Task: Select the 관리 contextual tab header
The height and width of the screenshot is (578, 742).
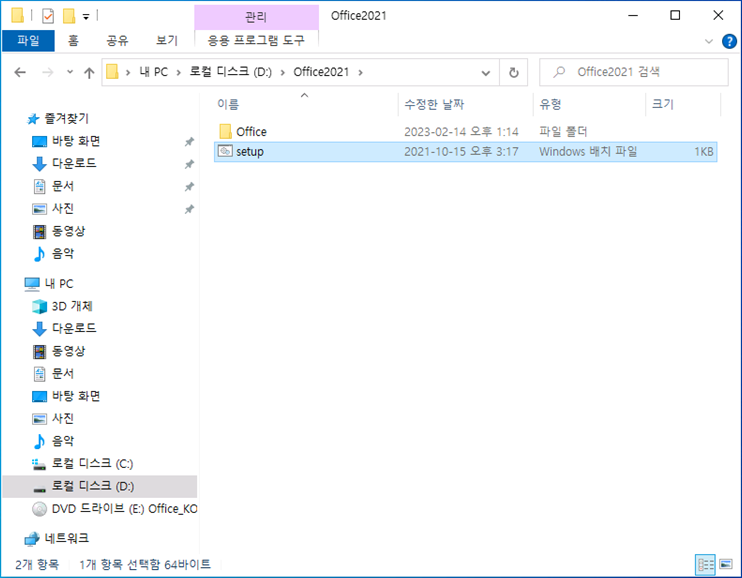Action: click(256, 17)
